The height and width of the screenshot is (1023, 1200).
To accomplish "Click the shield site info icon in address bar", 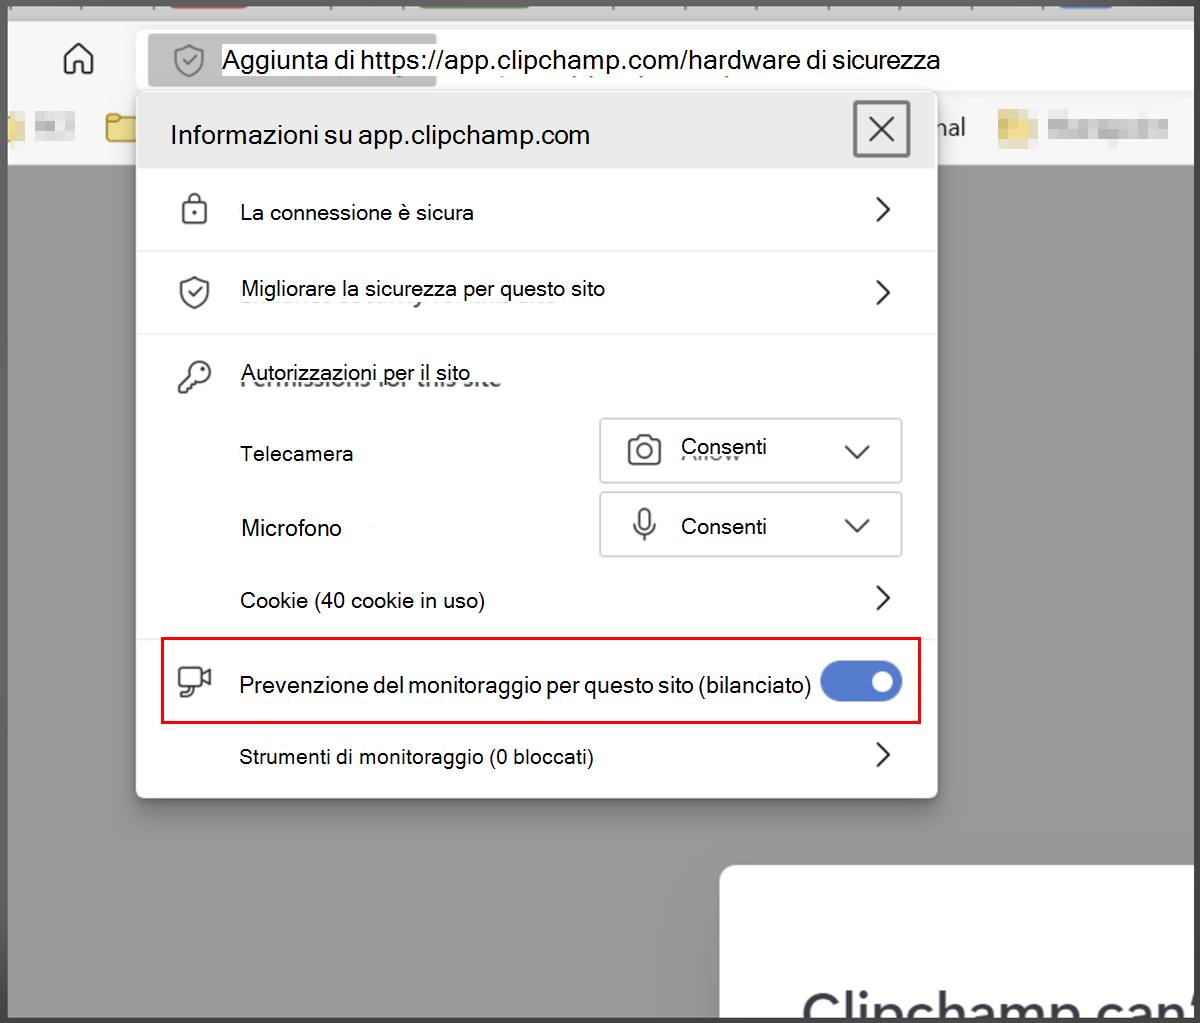I will click(x=188, y=62).
